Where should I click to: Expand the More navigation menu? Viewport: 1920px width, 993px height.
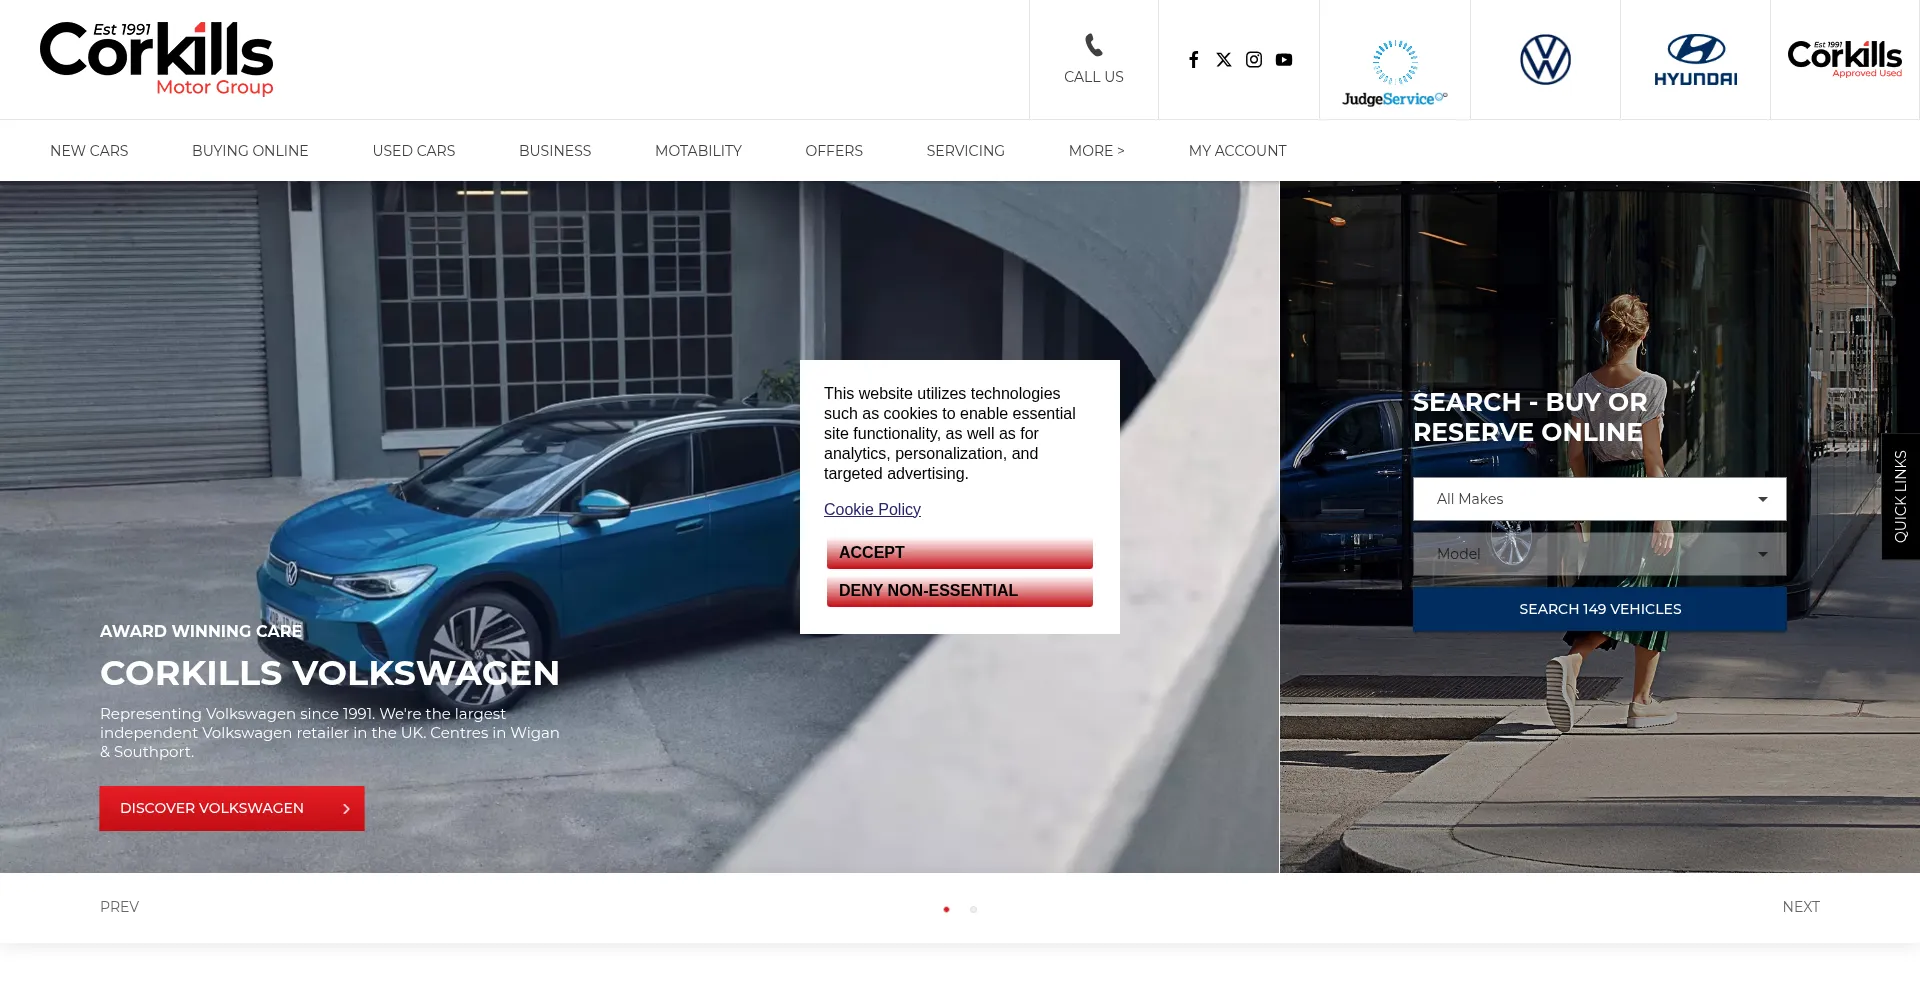1097,151
